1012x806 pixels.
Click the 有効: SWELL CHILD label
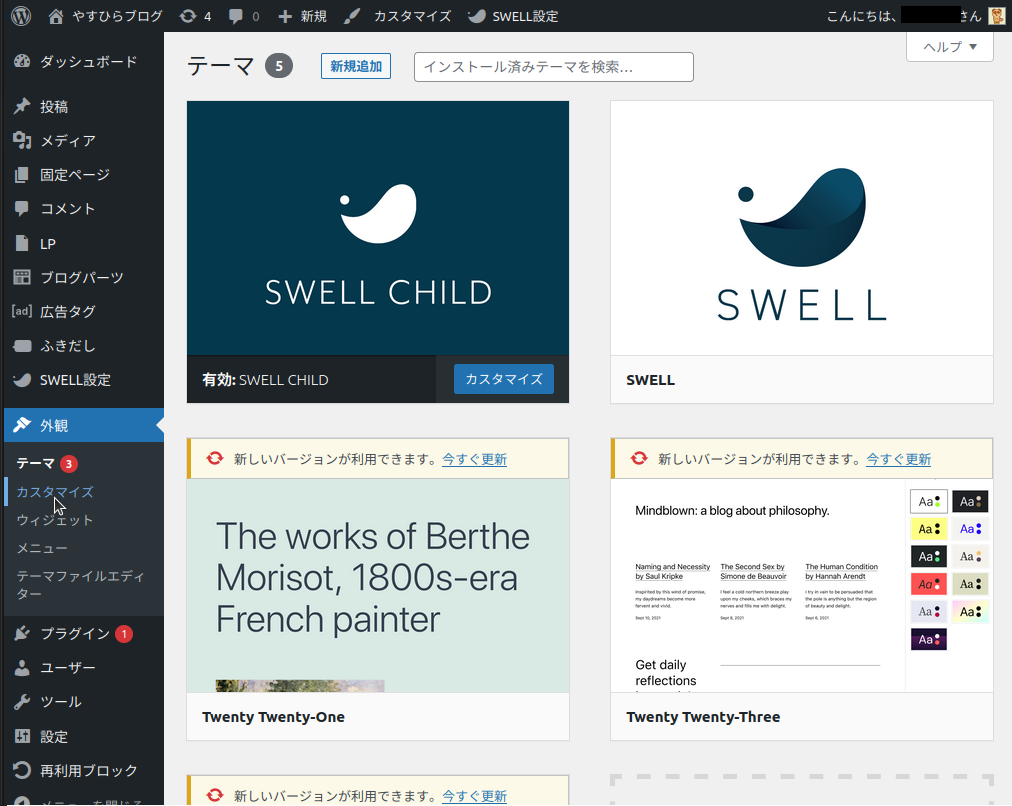click(265, 380)
